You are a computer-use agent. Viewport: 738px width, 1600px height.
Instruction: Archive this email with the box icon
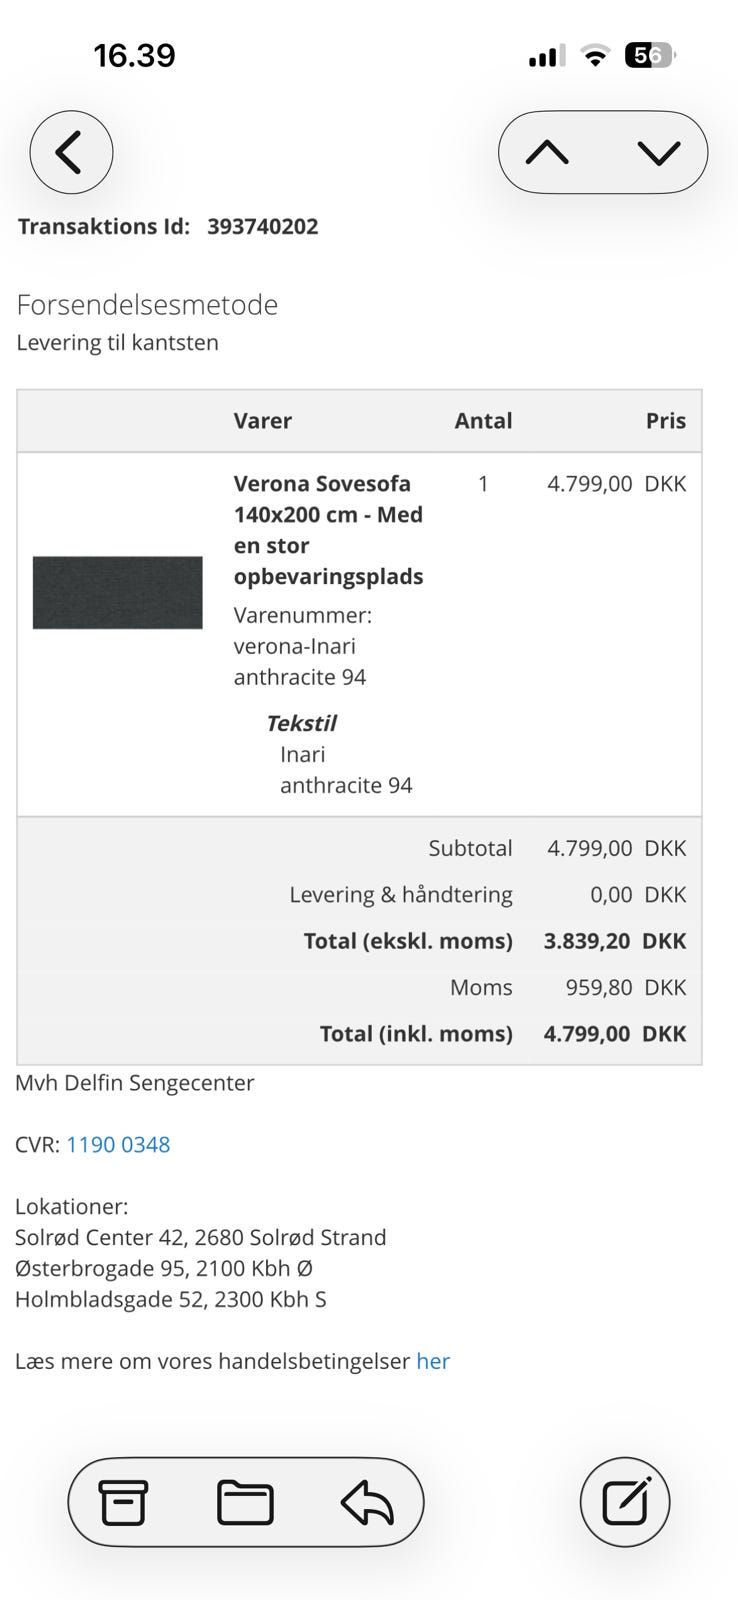point(123,1502)
